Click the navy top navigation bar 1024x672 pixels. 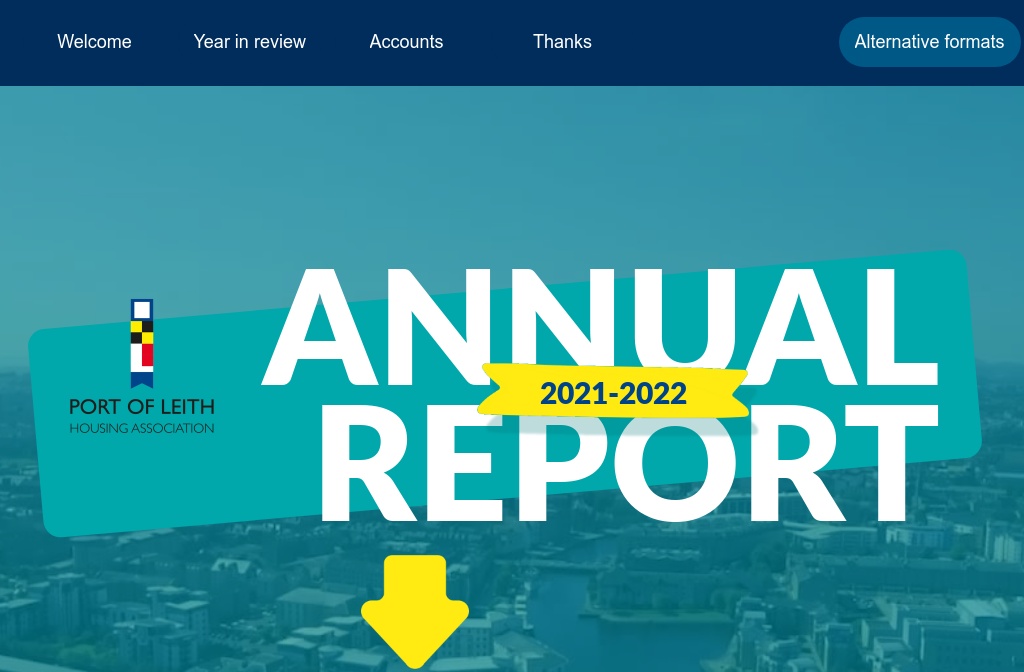[x=700, y=42]
